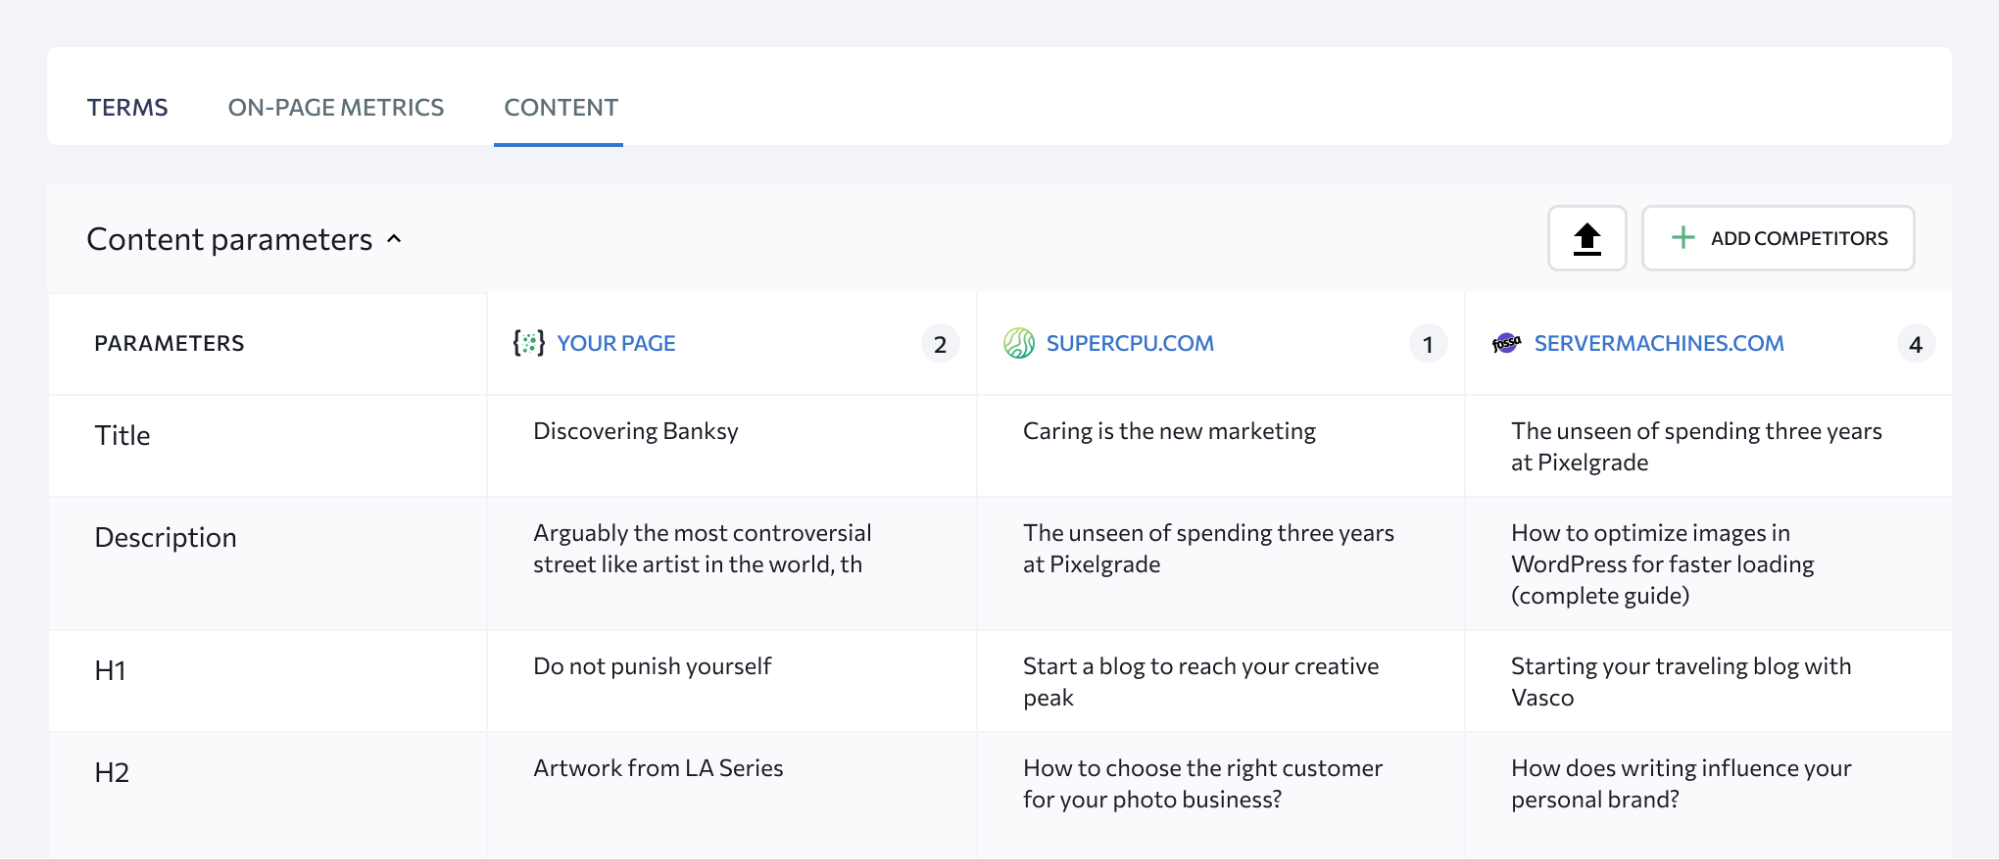Click the Servermachines.com purple favicon
Screen dimensions: 1999x859
[1506, 343]
